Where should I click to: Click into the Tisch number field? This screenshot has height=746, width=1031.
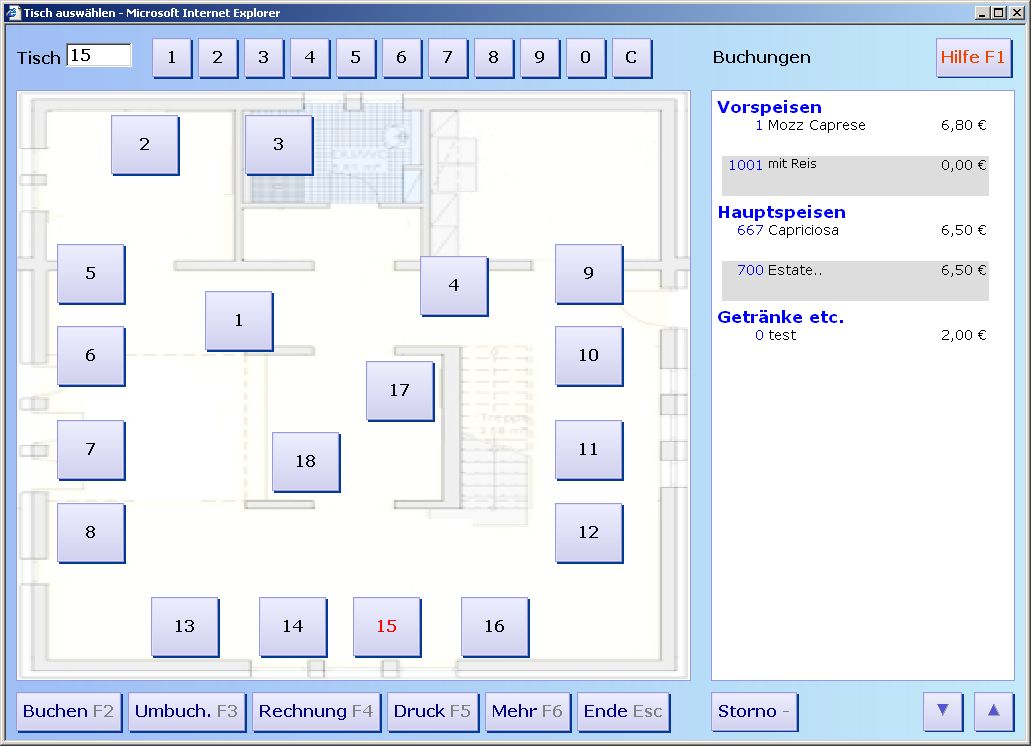coord(99,56)
